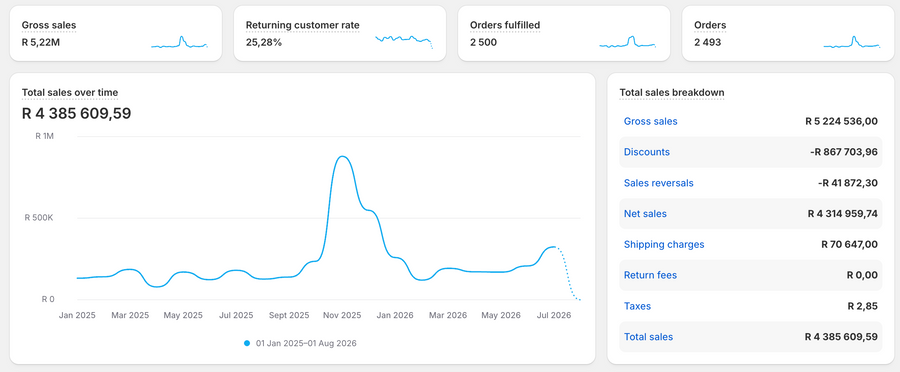Viewport: 900px width, 372px height.
Task: Open the Net sales link
Action: pyautogui.click(x=645, y=214)
